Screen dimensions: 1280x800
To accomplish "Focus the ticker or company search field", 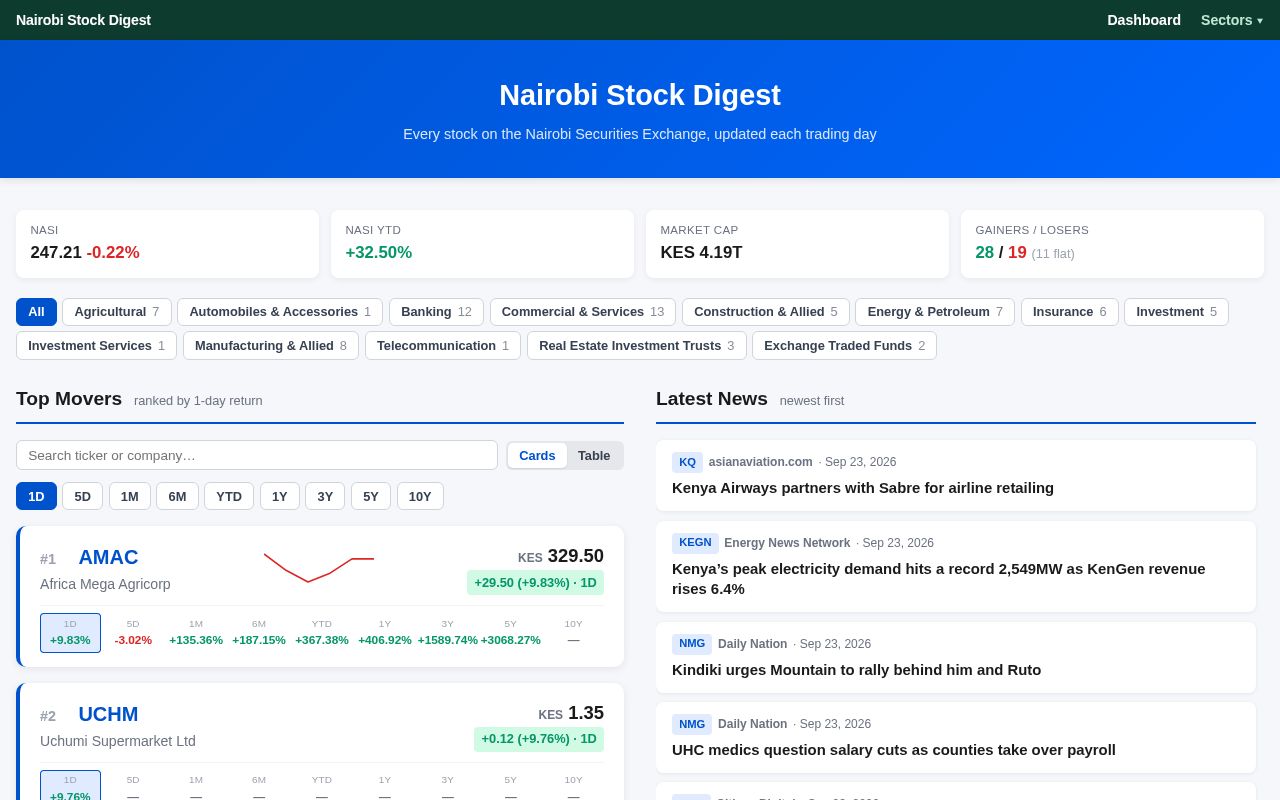I will pyautogui.click(x=257, y=455).
